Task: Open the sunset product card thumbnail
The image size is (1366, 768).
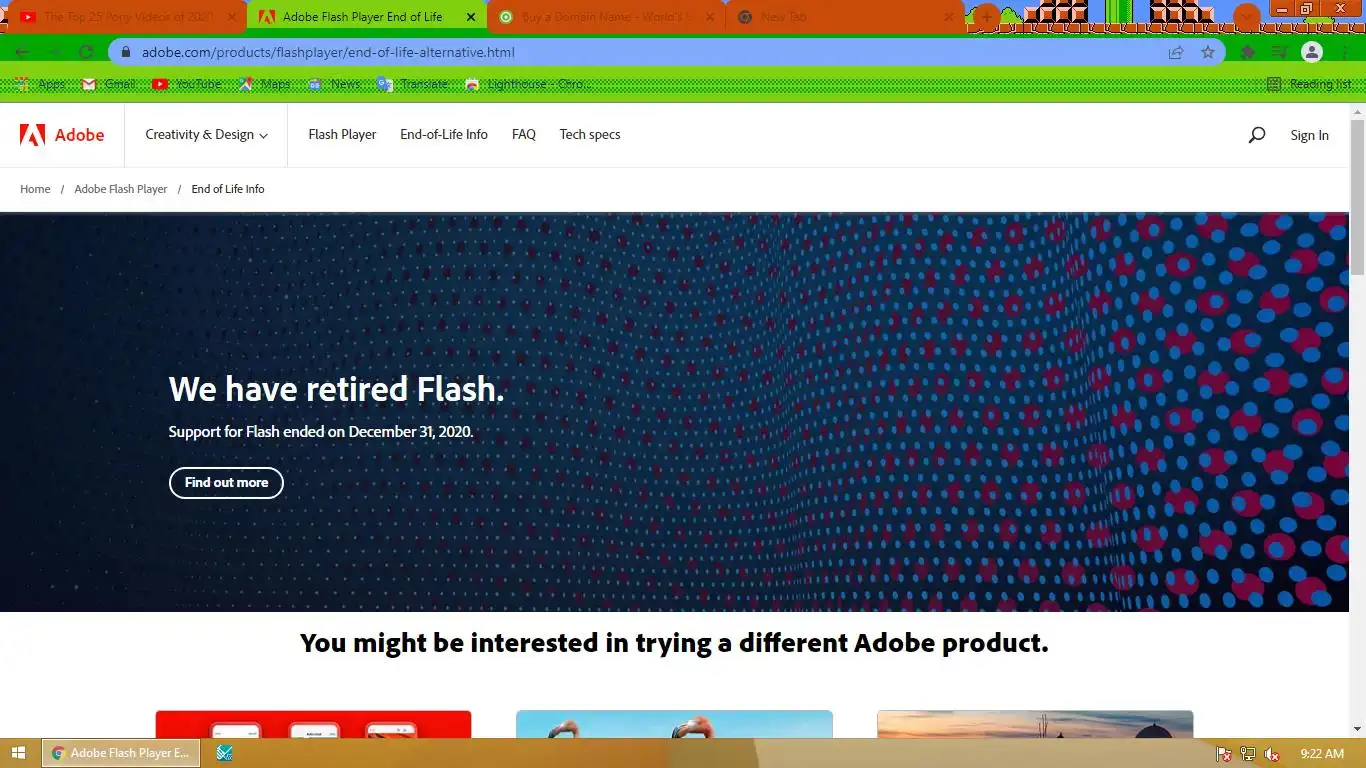Action: coord(1035,724)
